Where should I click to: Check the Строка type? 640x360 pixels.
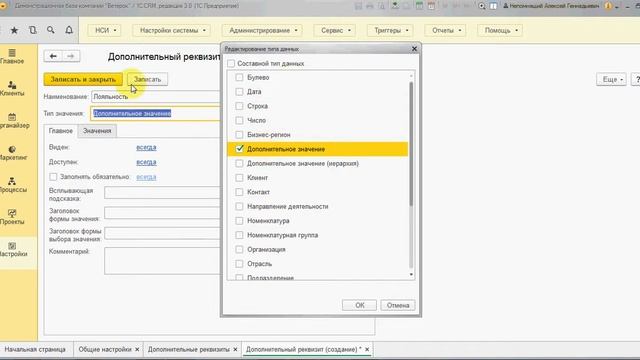[x=239, y=106]
